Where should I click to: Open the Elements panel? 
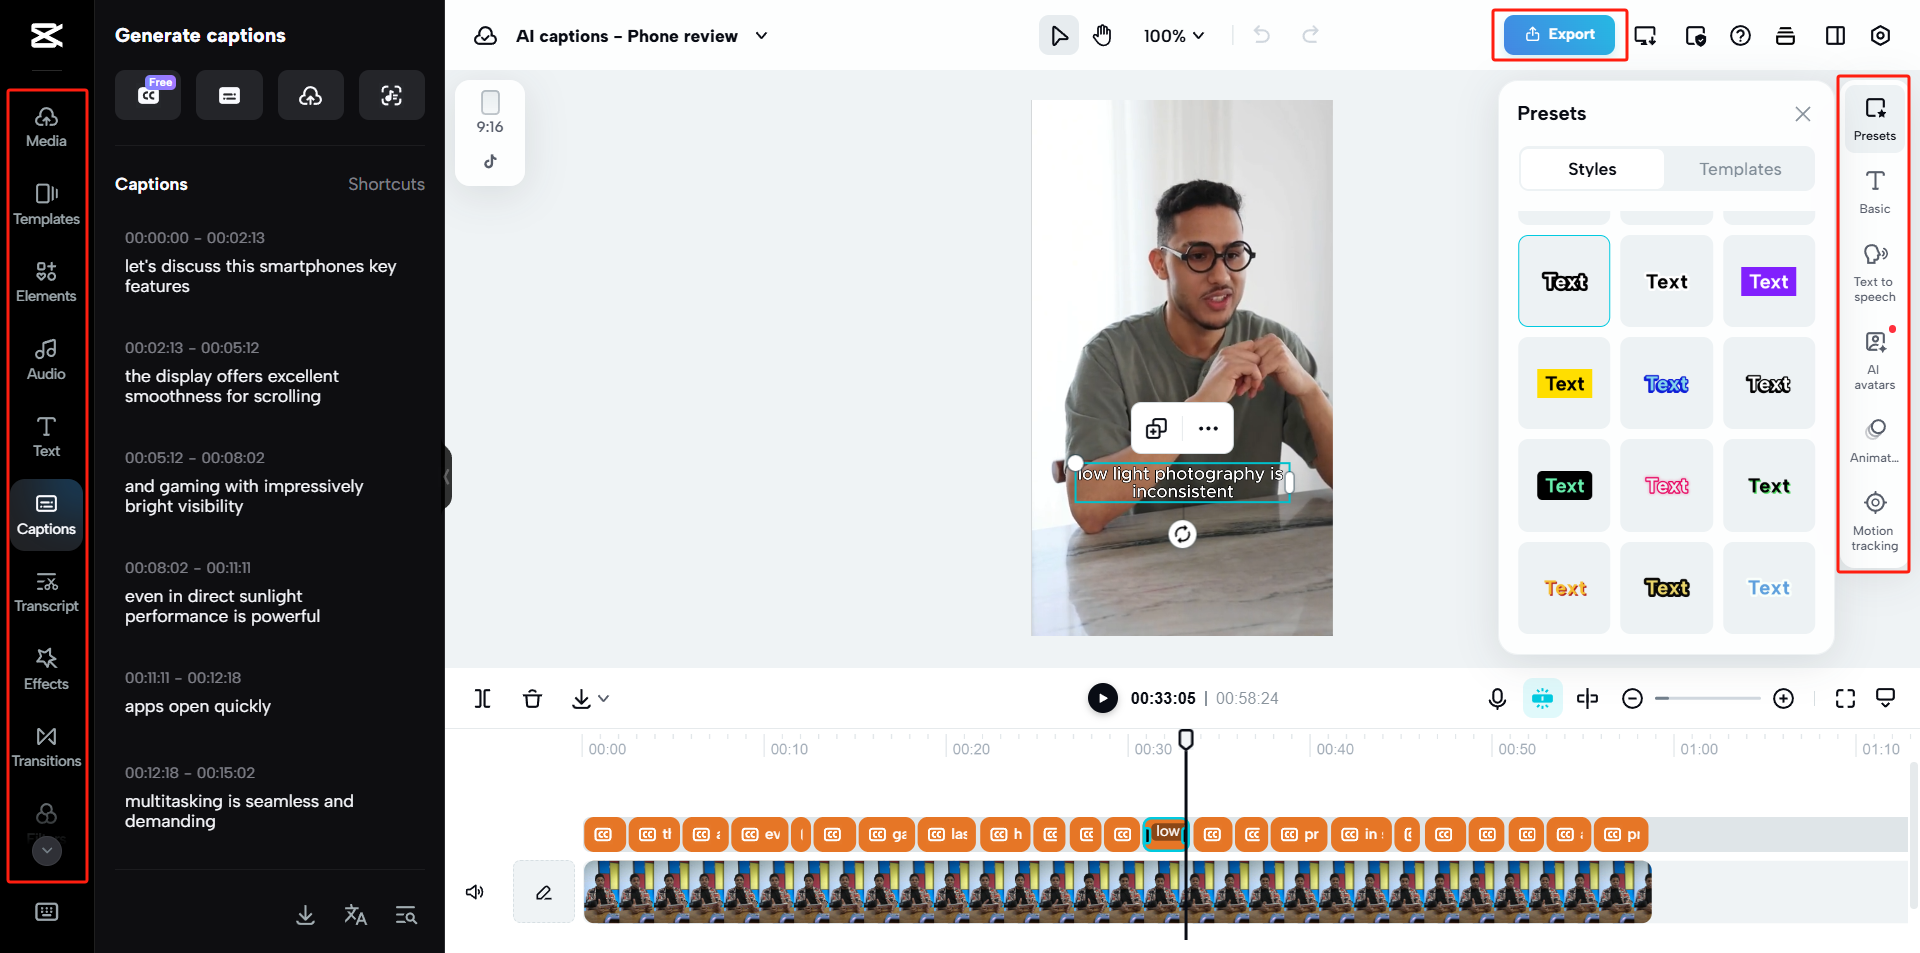[x=46, y=282]
